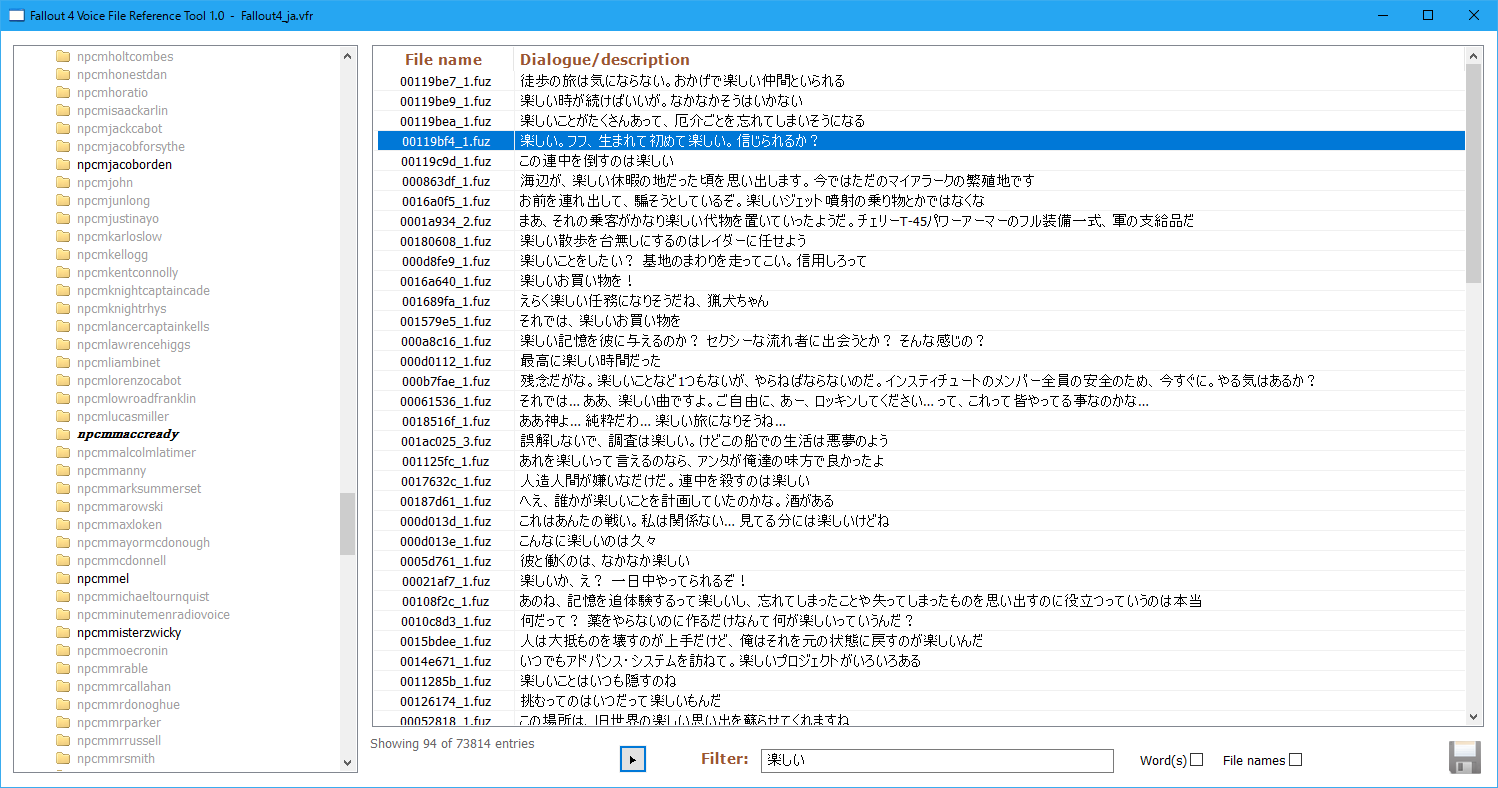Select the npcmmanny folder icon
Image resolution: width=1498 pixels, height=788 pixels.
[x=63, y=471]
